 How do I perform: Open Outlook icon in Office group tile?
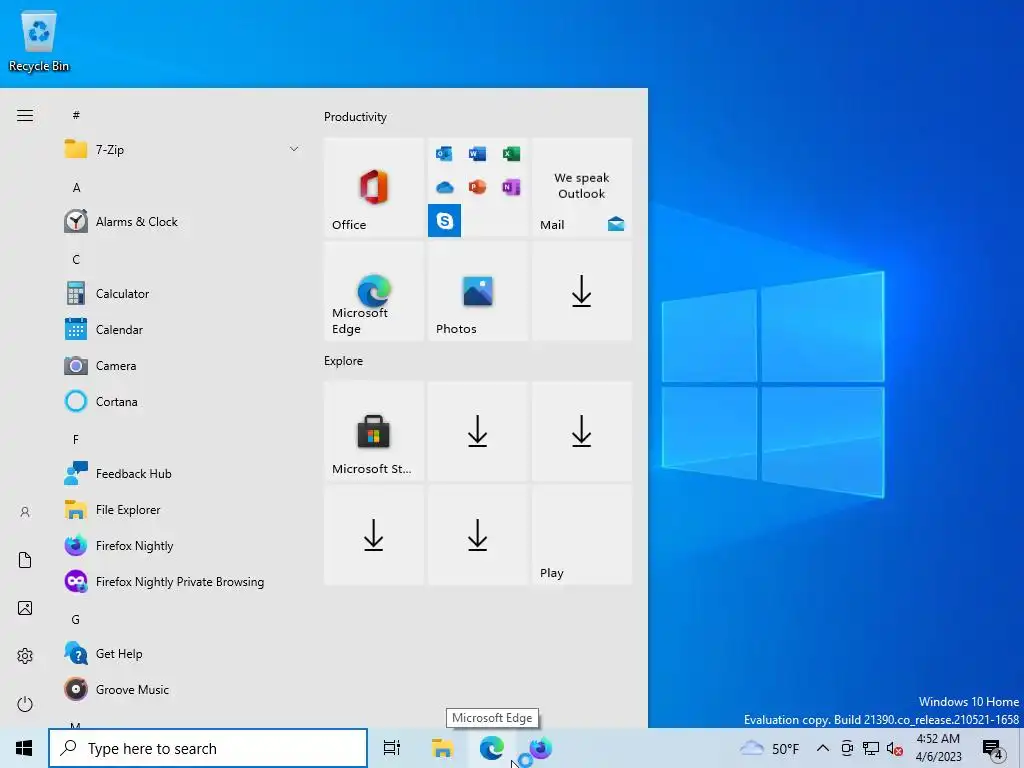click(444, 154)
